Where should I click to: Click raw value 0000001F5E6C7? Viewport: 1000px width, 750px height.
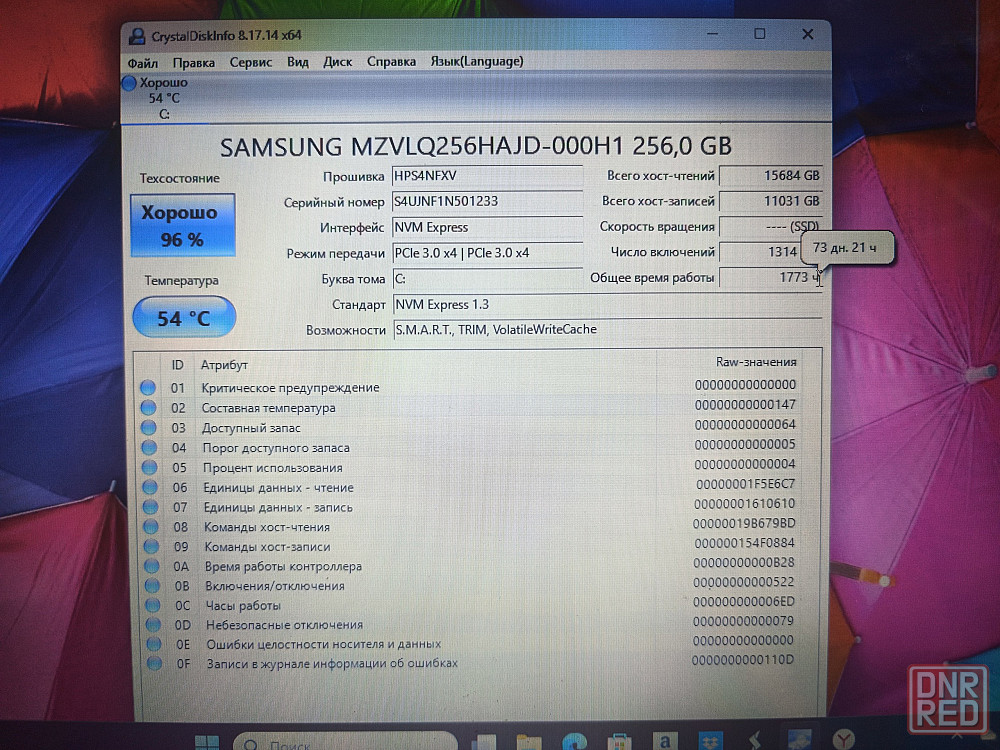tap(746, 484)
